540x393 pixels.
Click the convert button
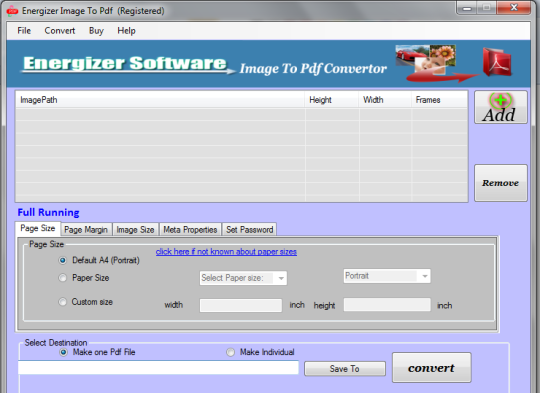432,368
